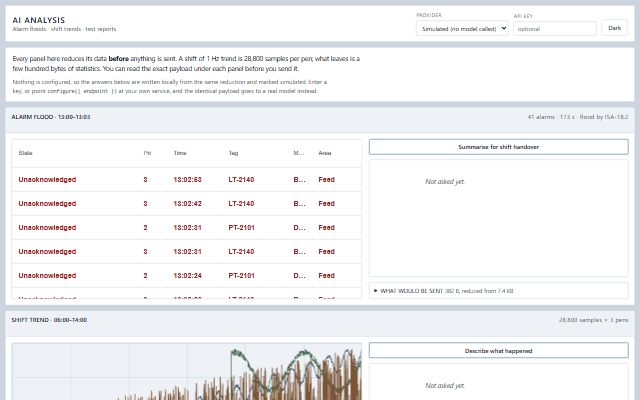Expand the WHAT WOULD BE SENT disclosure triangle
Screen dimensions: 640x400
(376, 291)
